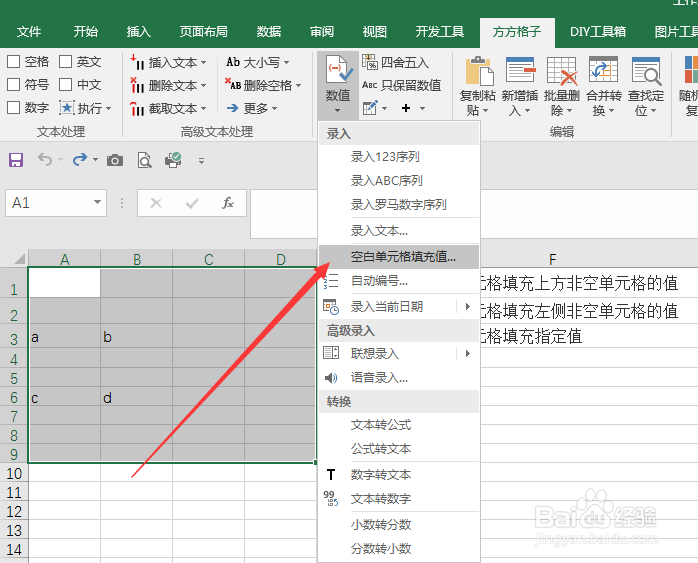This screenshot has width=698, height=563.
Task: Choose 录入ABC序列 menu item
Action: 399,181
